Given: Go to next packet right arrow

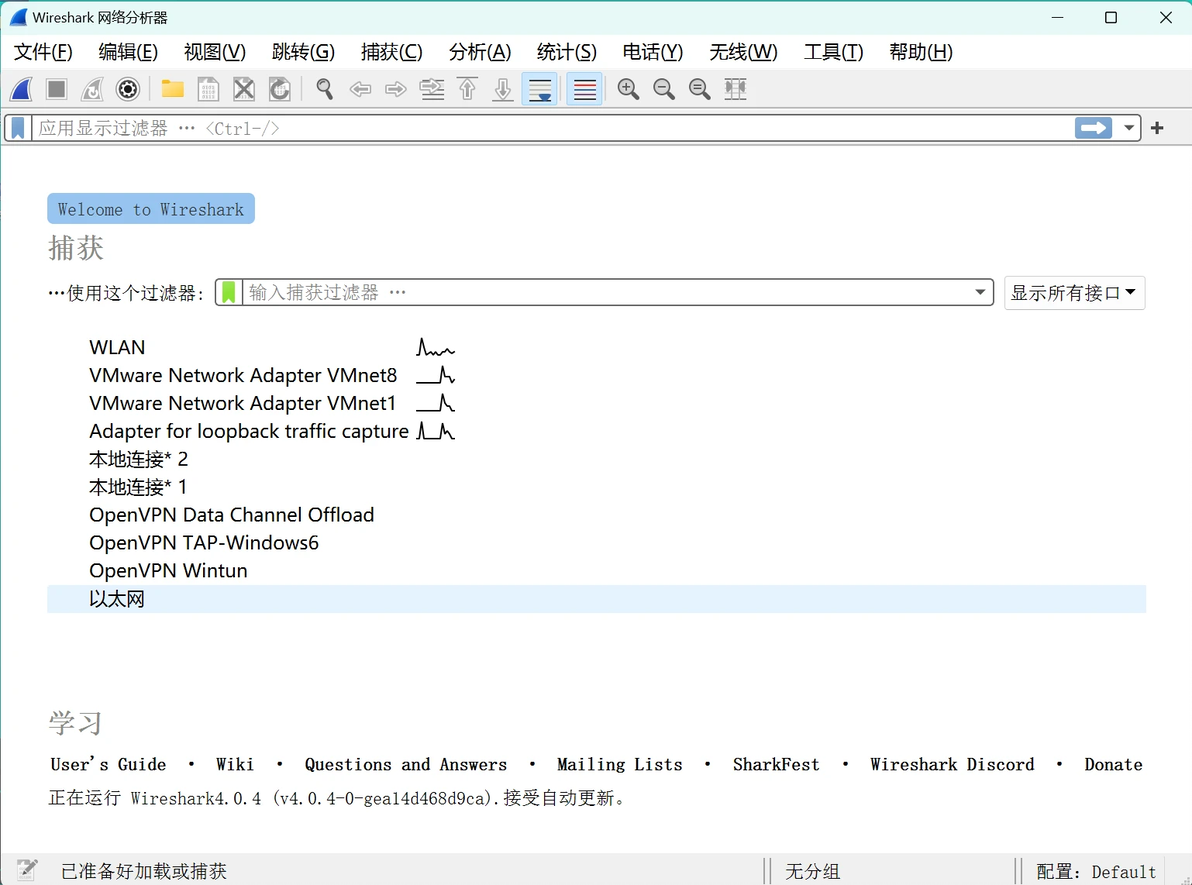Looking at the screenshot, I should 396,89.
